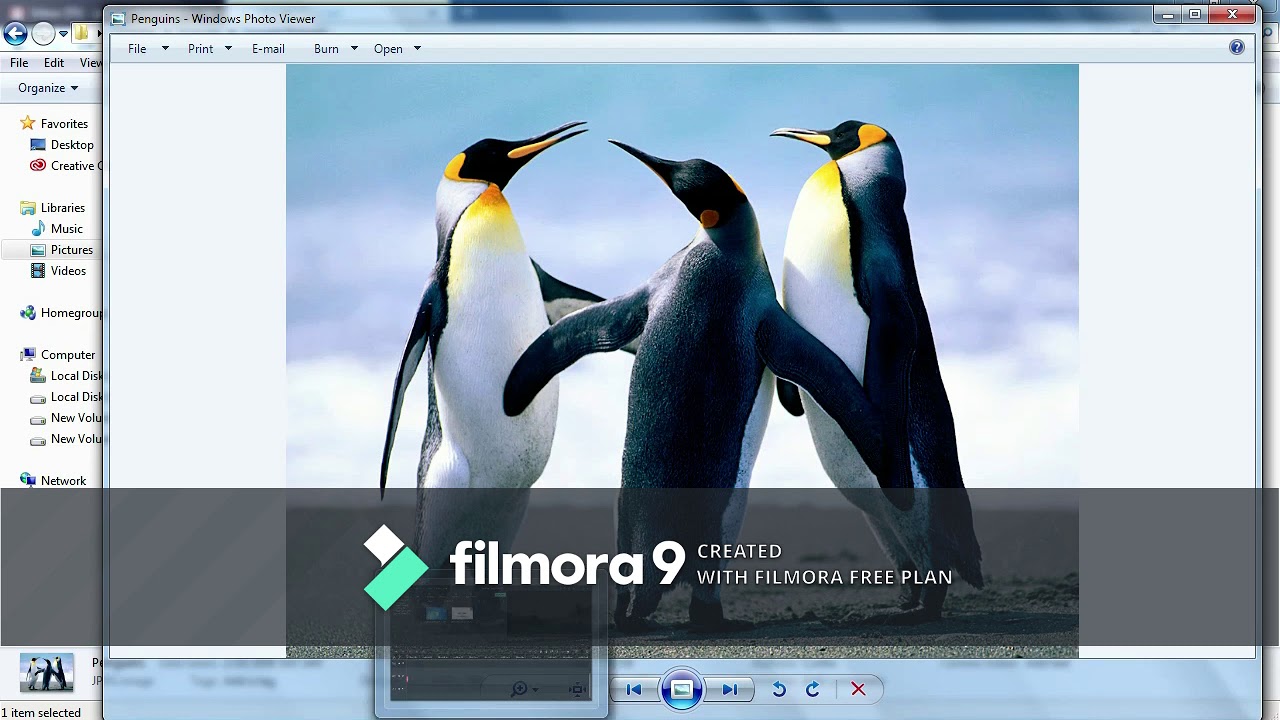Select Favorites in the navigation pane
Screen dimensions: 1280x720
click(64, 124)
